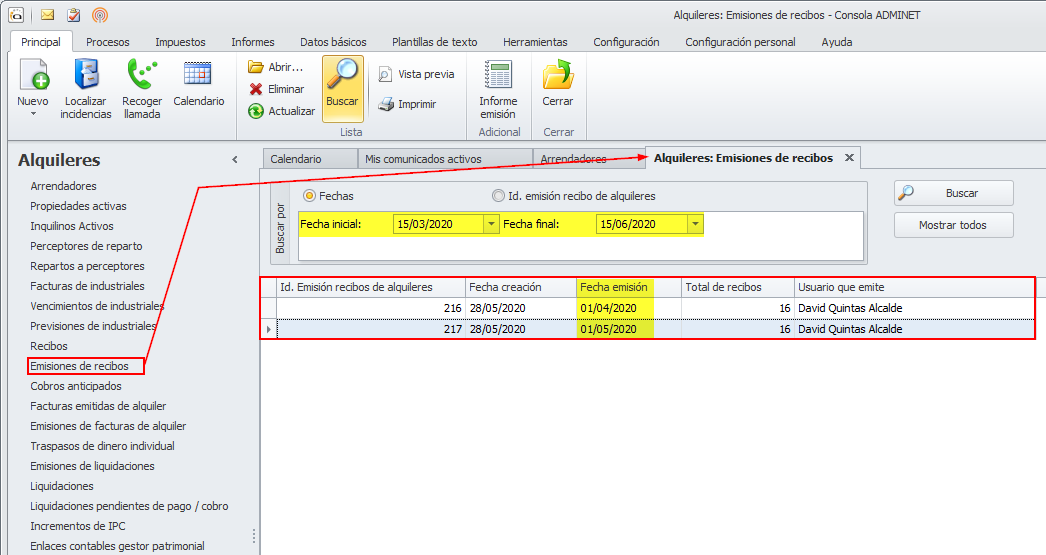Click the Mostrar todos button
The height and width of the screenshot is (555, 1046).
953,225
